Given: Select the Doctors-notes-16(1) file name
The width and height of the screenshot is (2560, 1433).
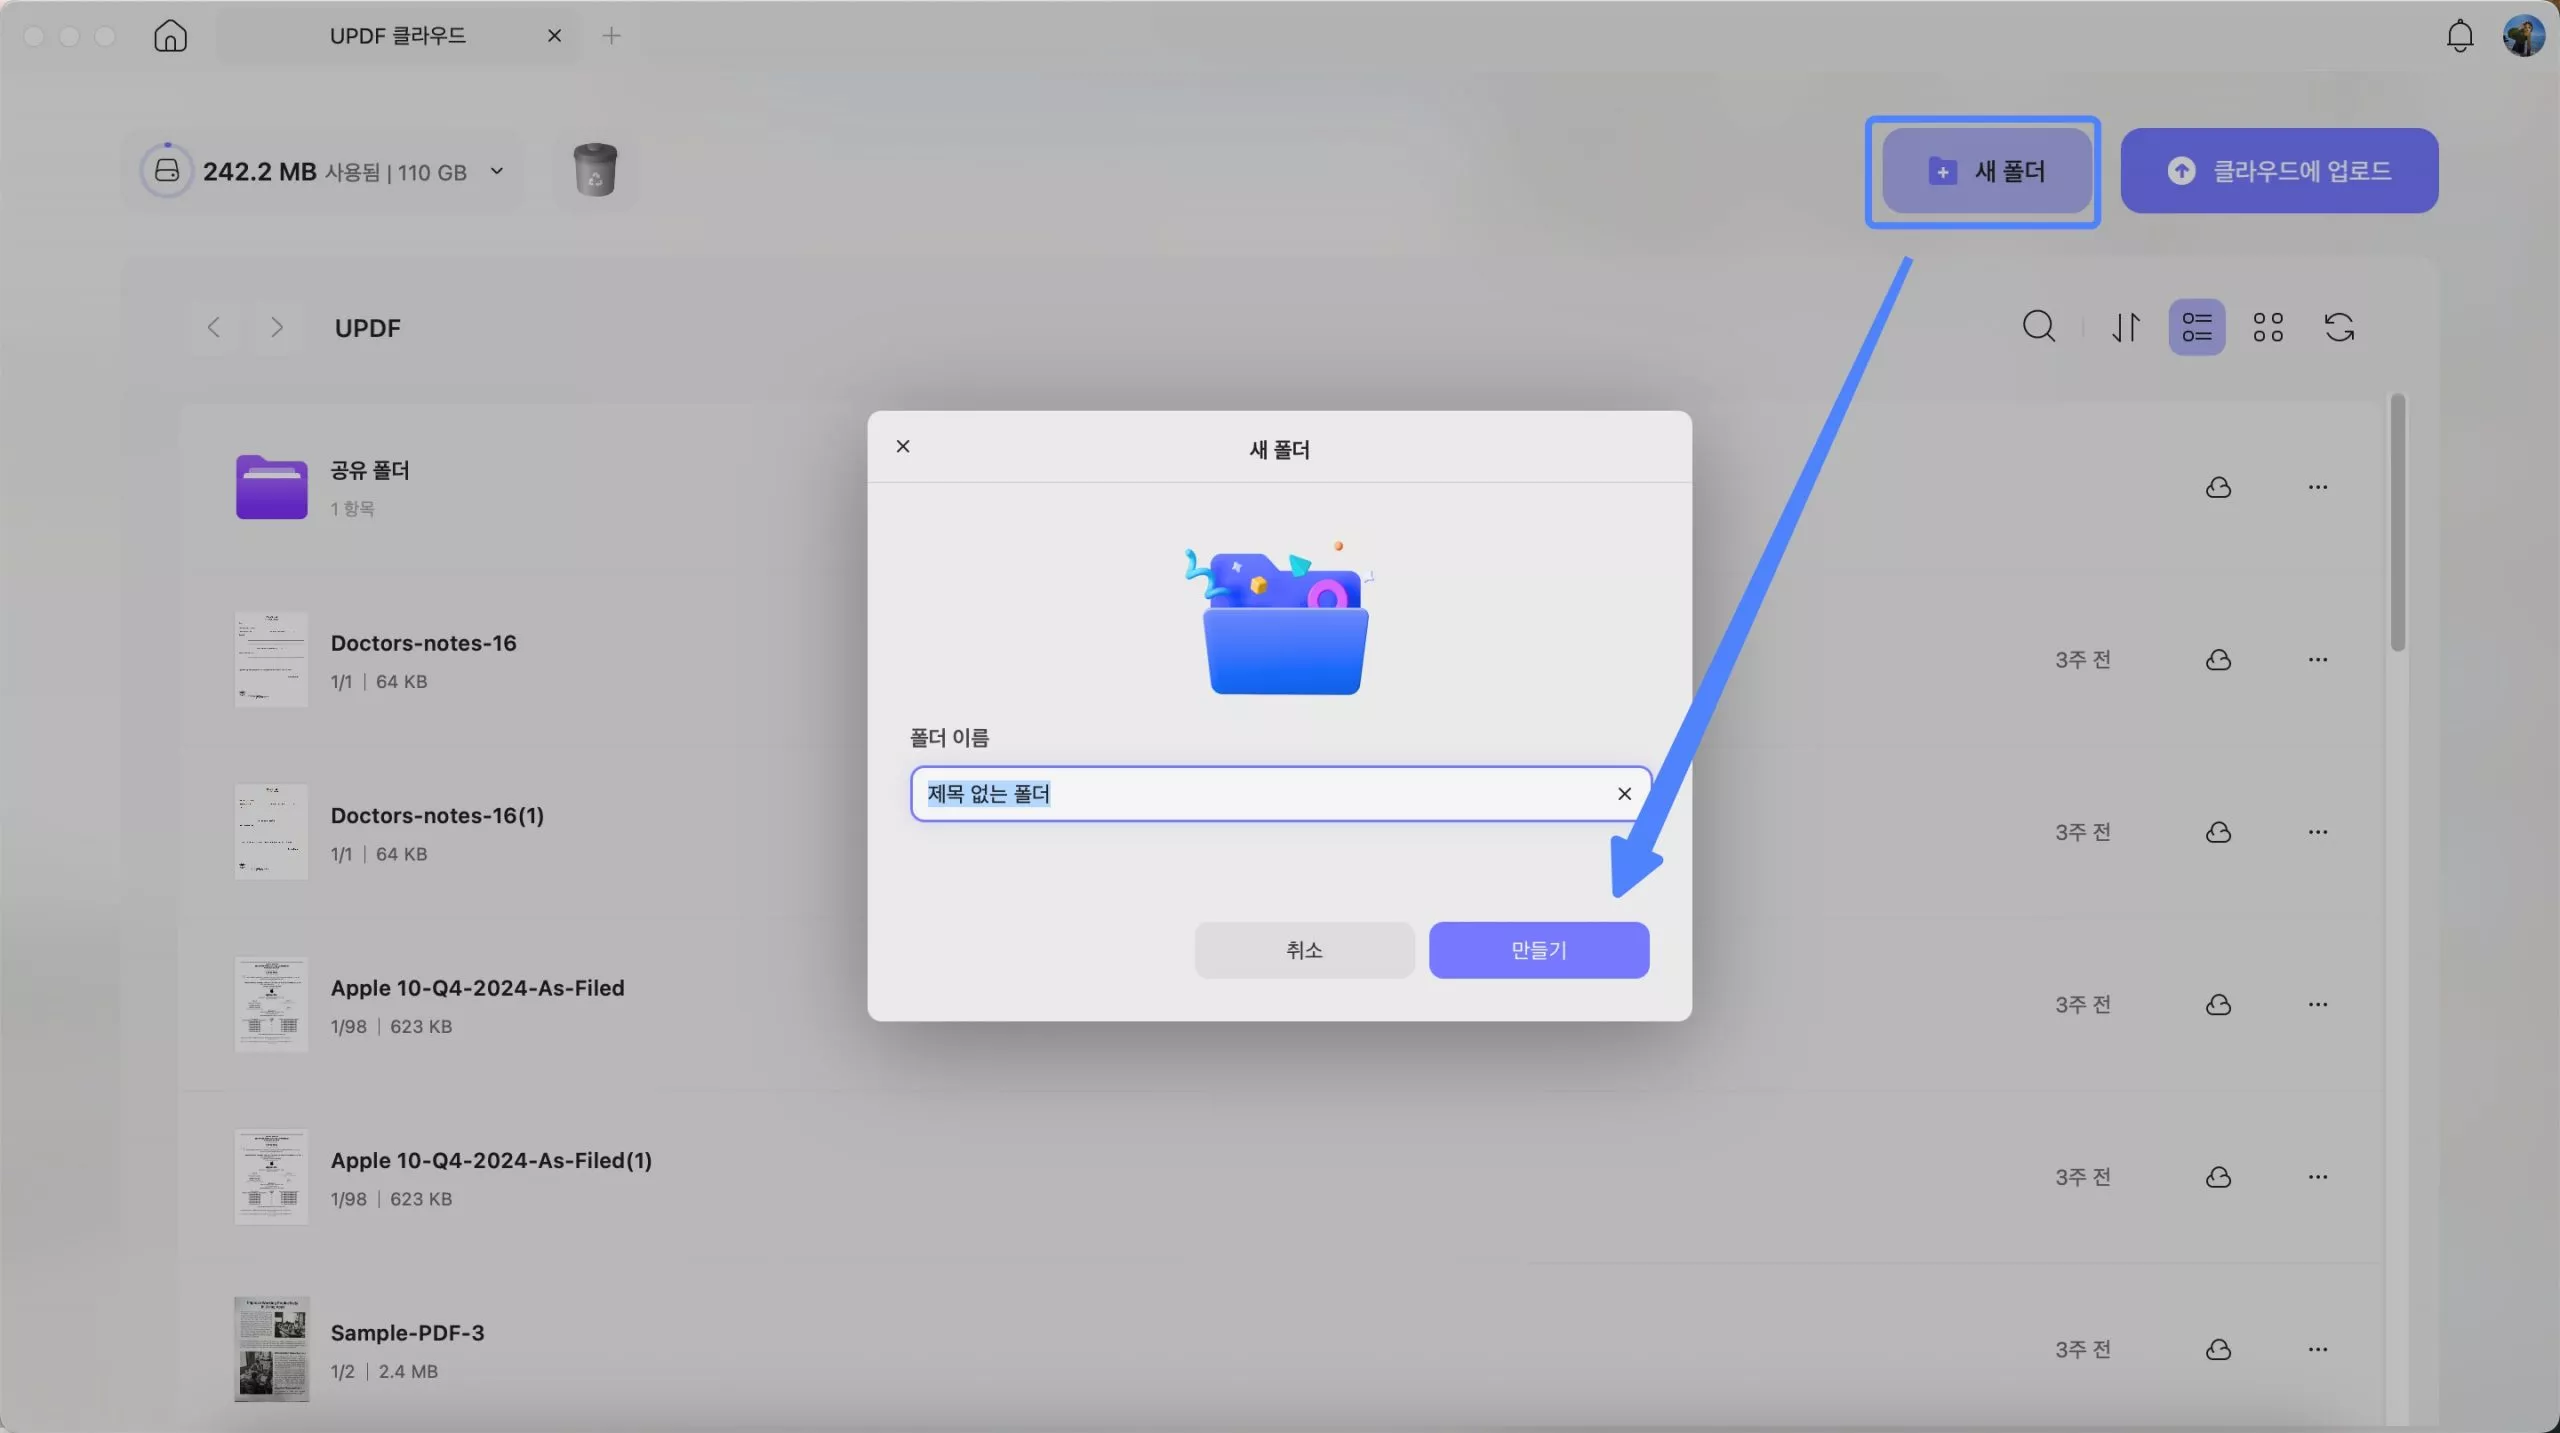Looking at the screenshot, I should [x=437, y=816].
